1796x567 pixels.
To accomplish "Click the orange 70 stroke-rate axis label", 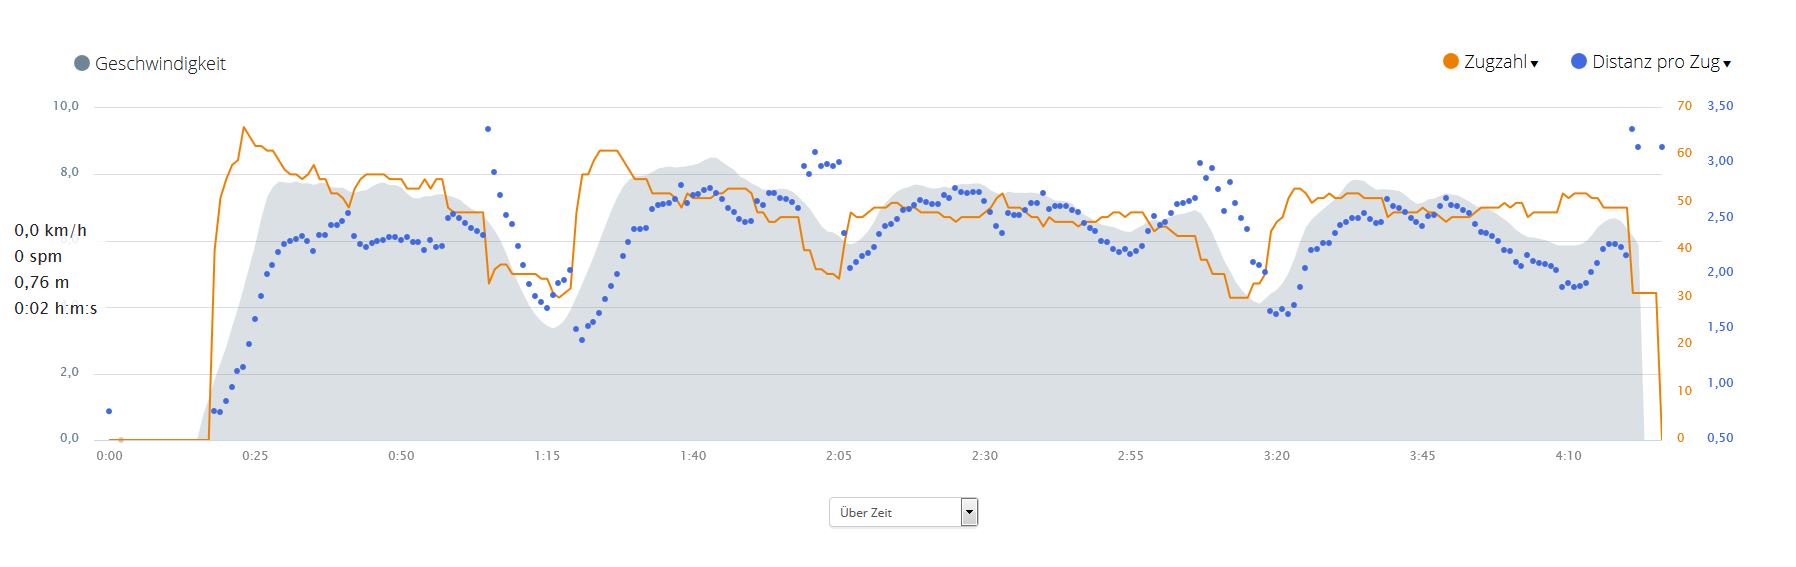I will point(1685,106).
